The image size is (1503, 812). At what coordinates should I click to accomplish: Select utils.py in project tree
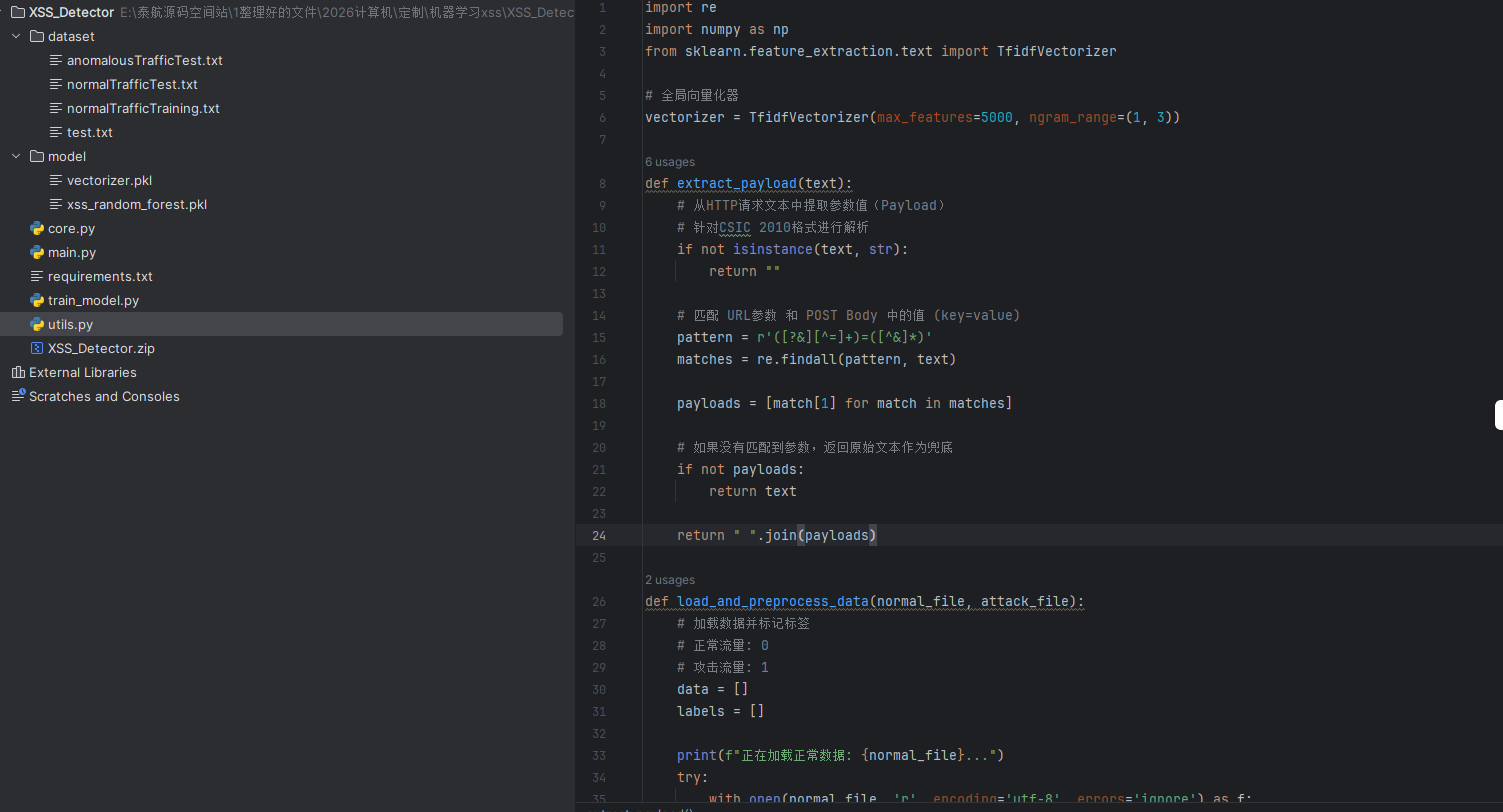point(70,324)
